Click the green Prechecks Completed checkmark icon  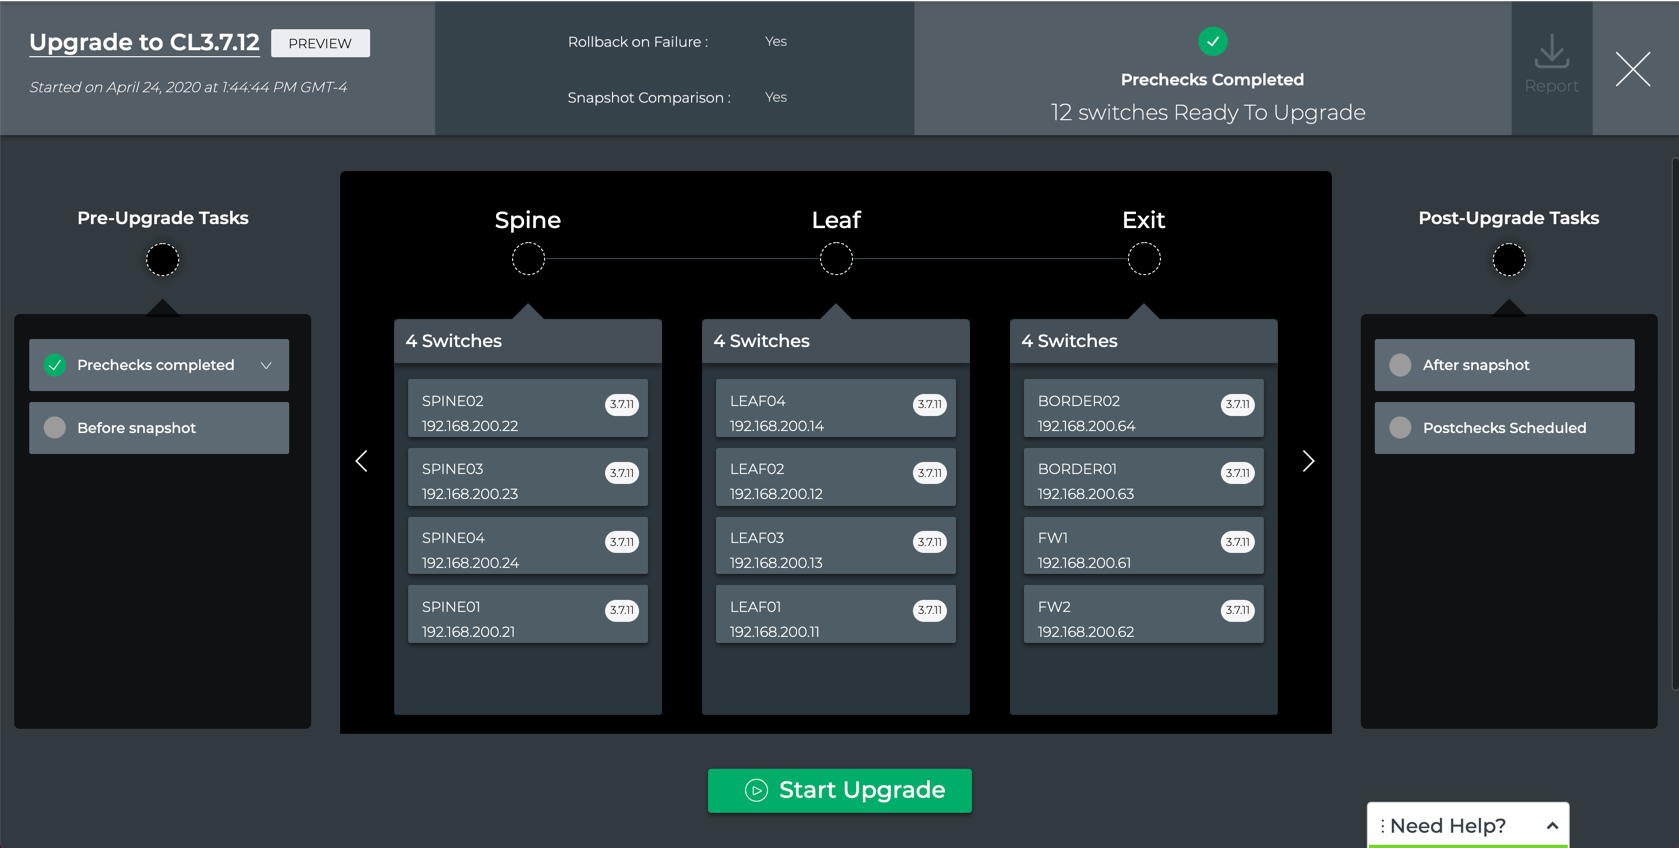1212,41
